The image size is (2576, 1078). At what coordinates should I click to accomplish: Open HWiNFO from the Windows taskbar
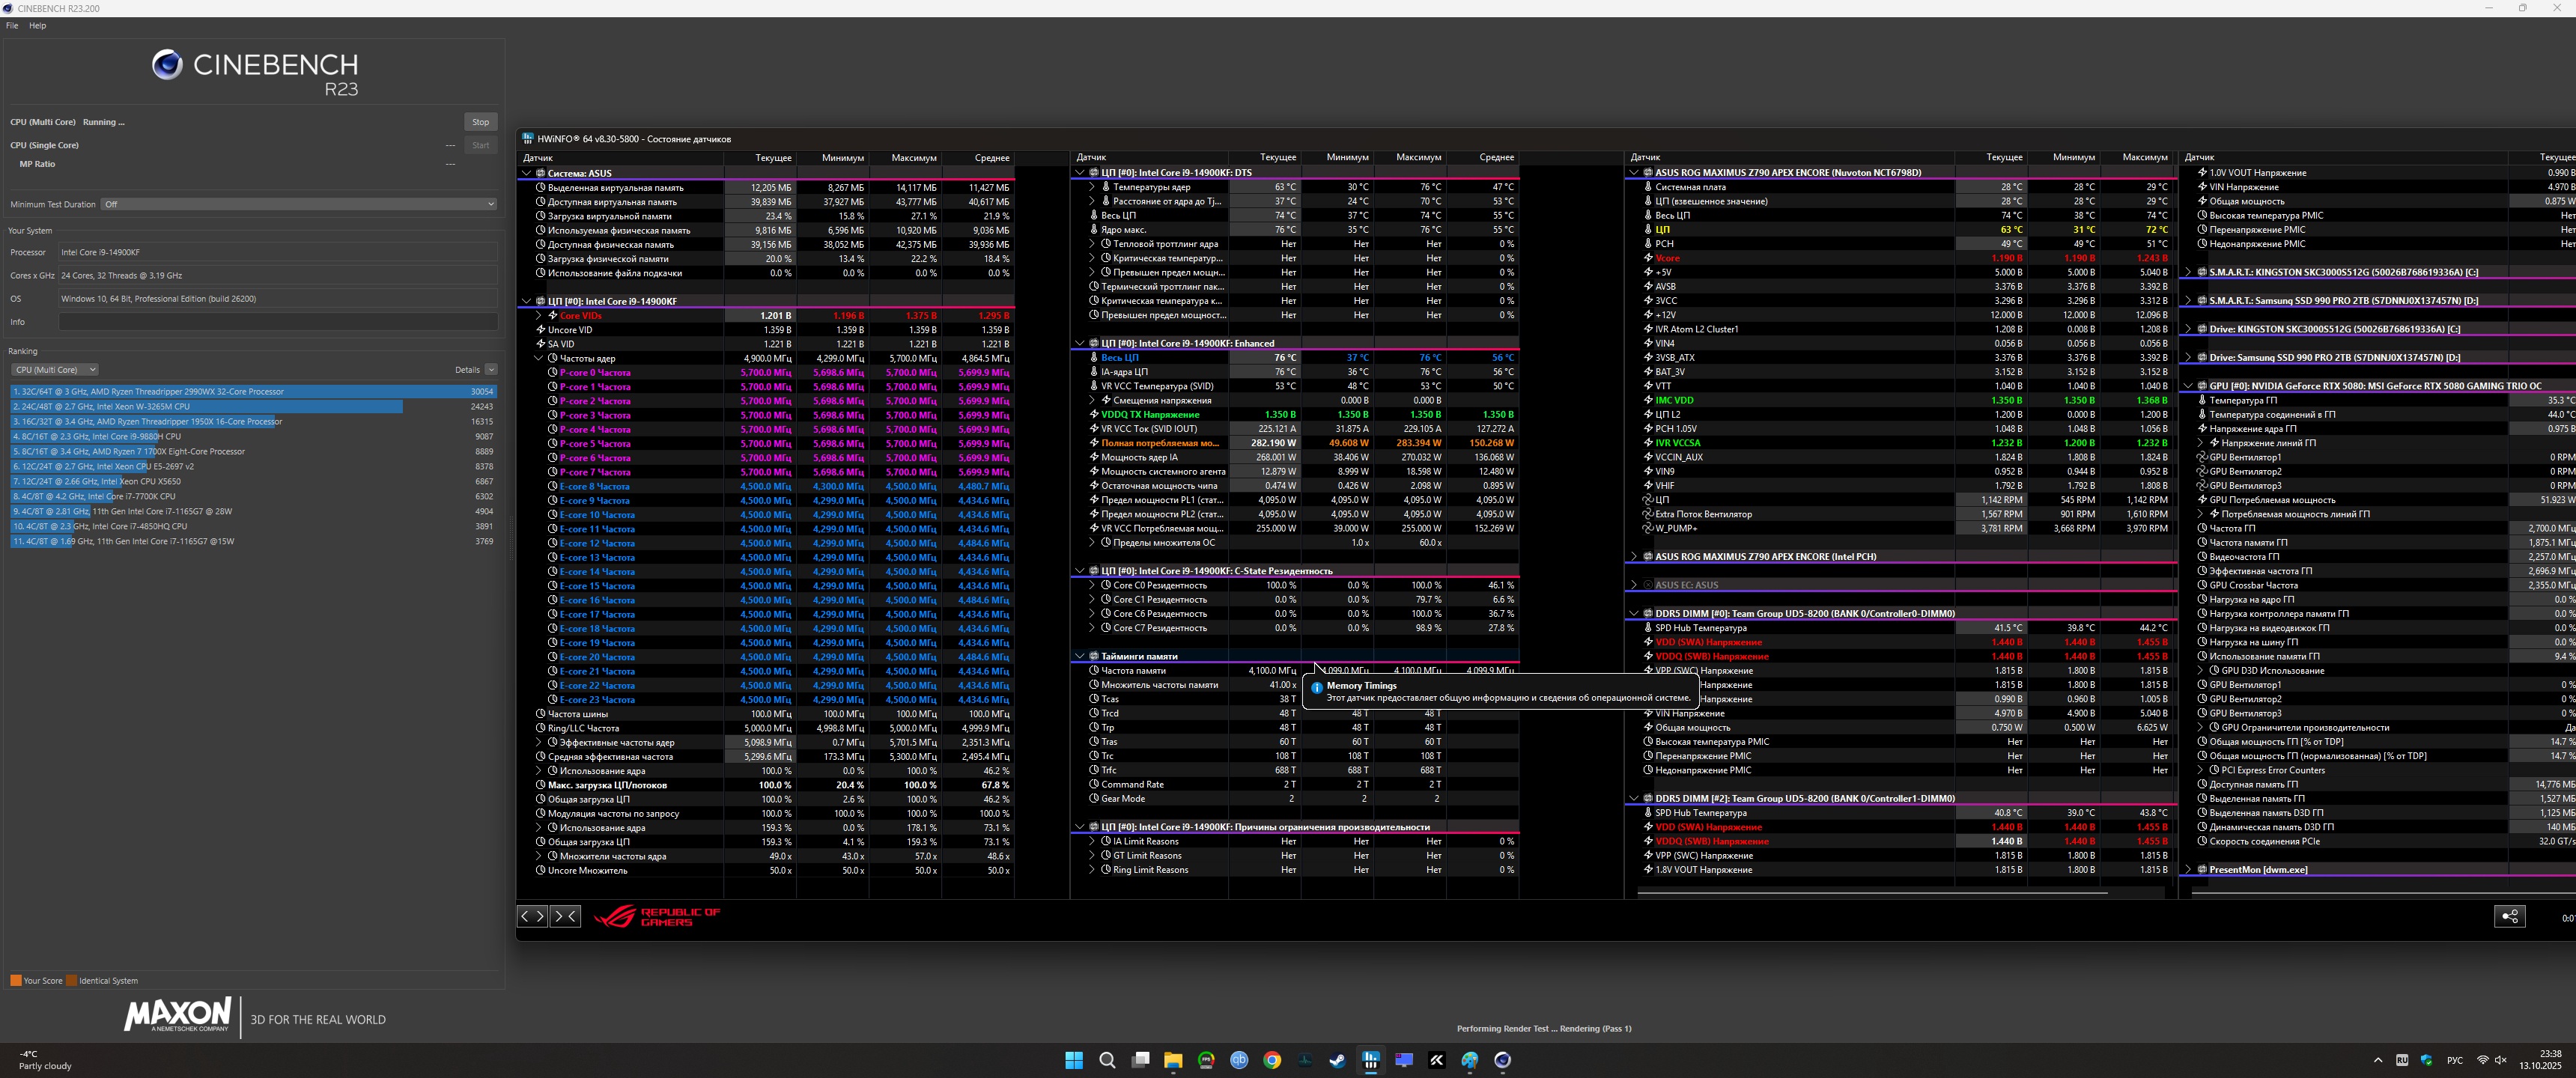point(1370,1060)
